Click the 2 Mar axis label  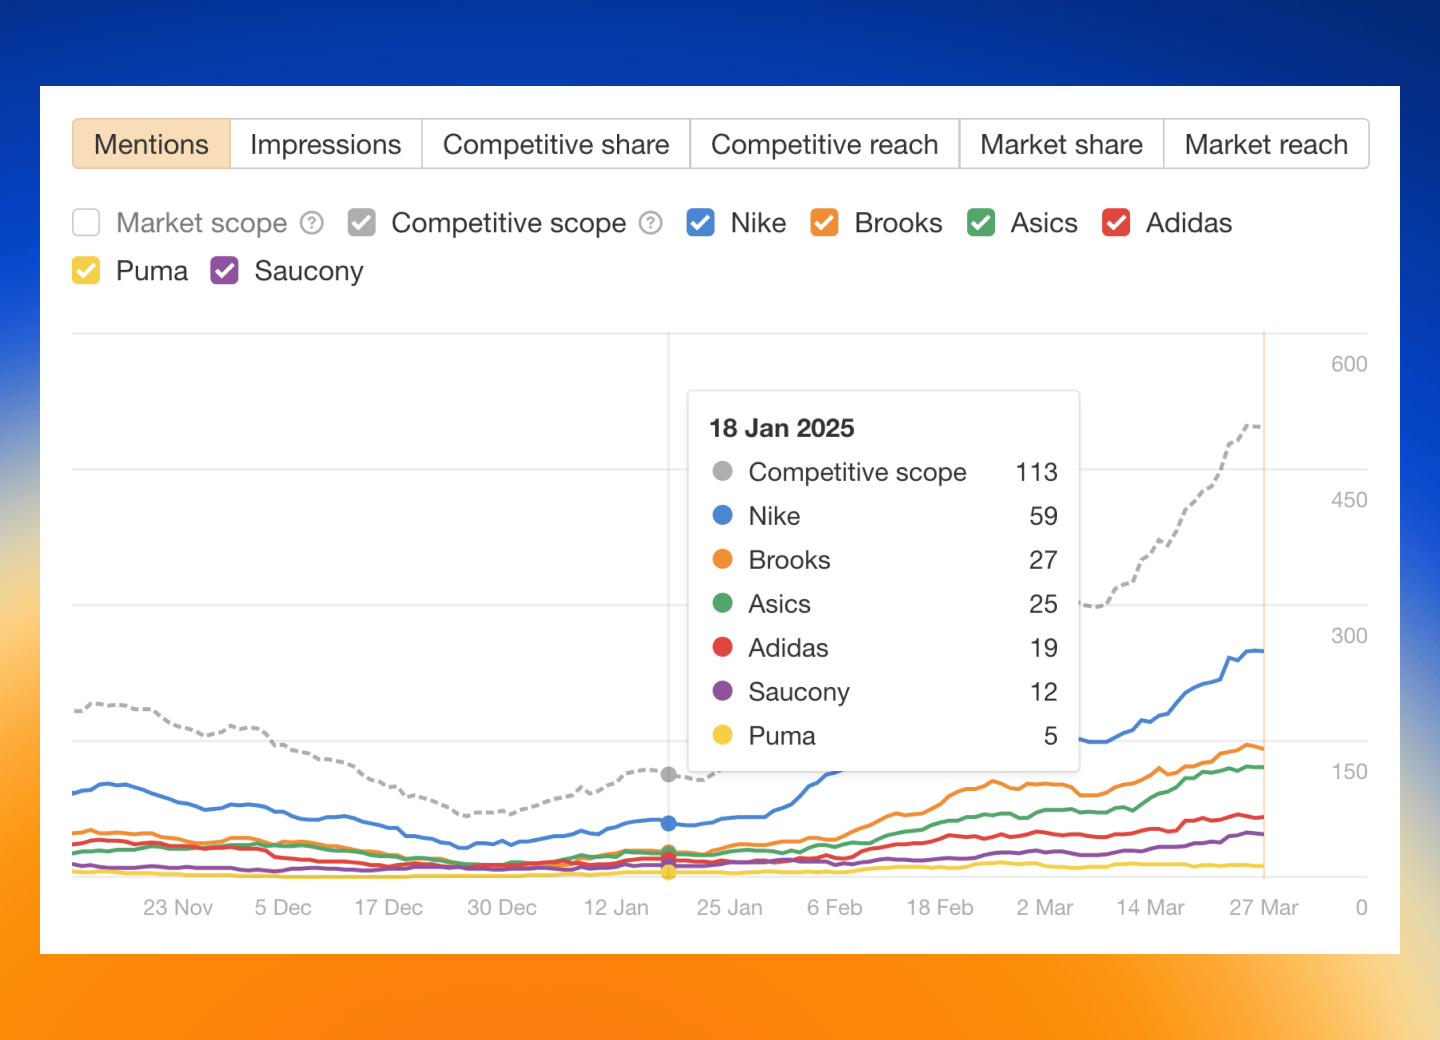pyautogui.click(x=1044, y=907)
